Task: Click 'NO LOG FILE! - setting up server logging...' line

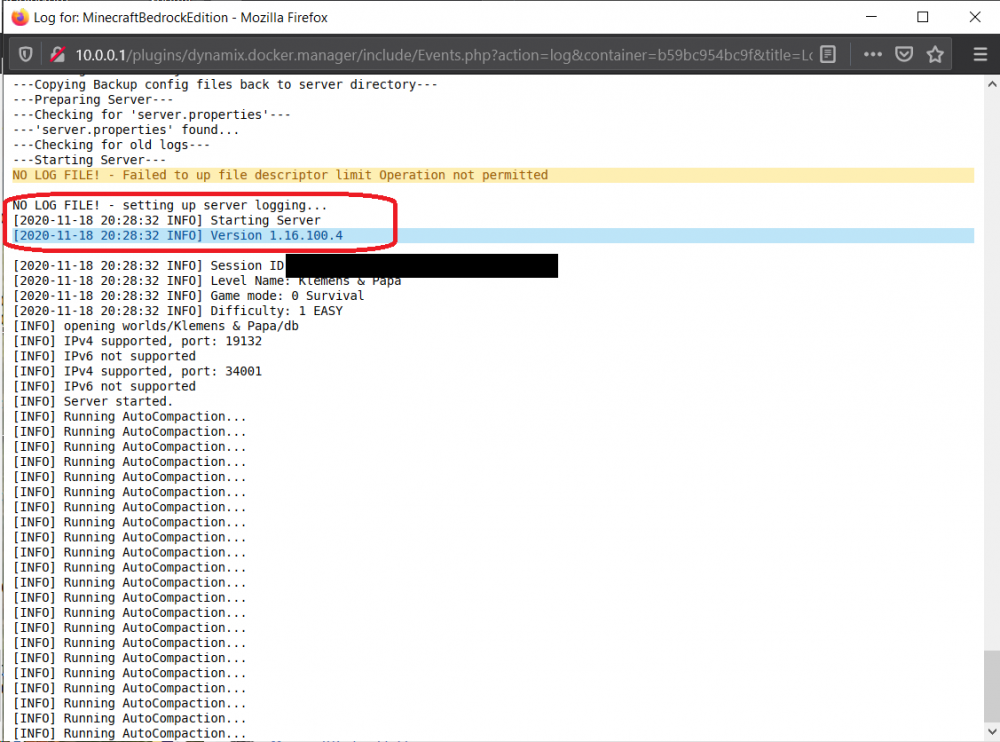Action: [170, 205]
